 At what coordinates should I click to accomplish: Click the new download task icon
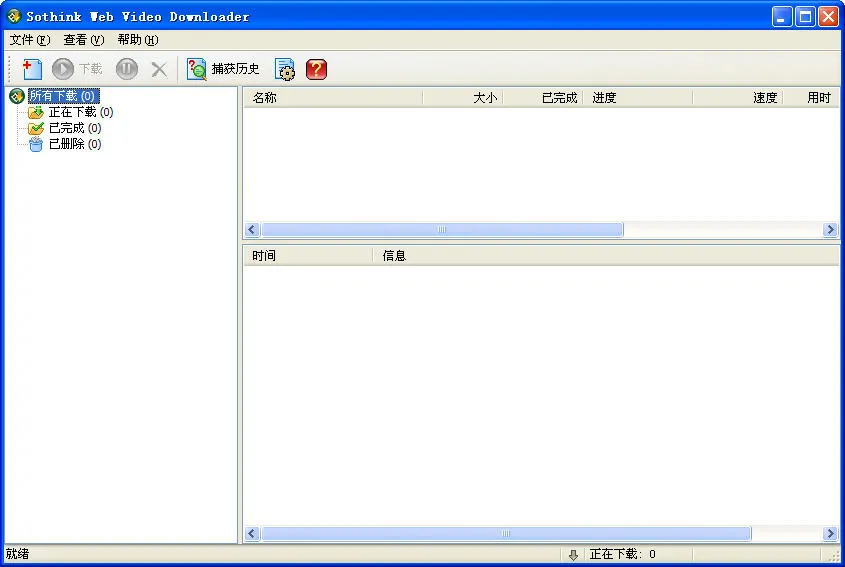(x=32, y=69)
